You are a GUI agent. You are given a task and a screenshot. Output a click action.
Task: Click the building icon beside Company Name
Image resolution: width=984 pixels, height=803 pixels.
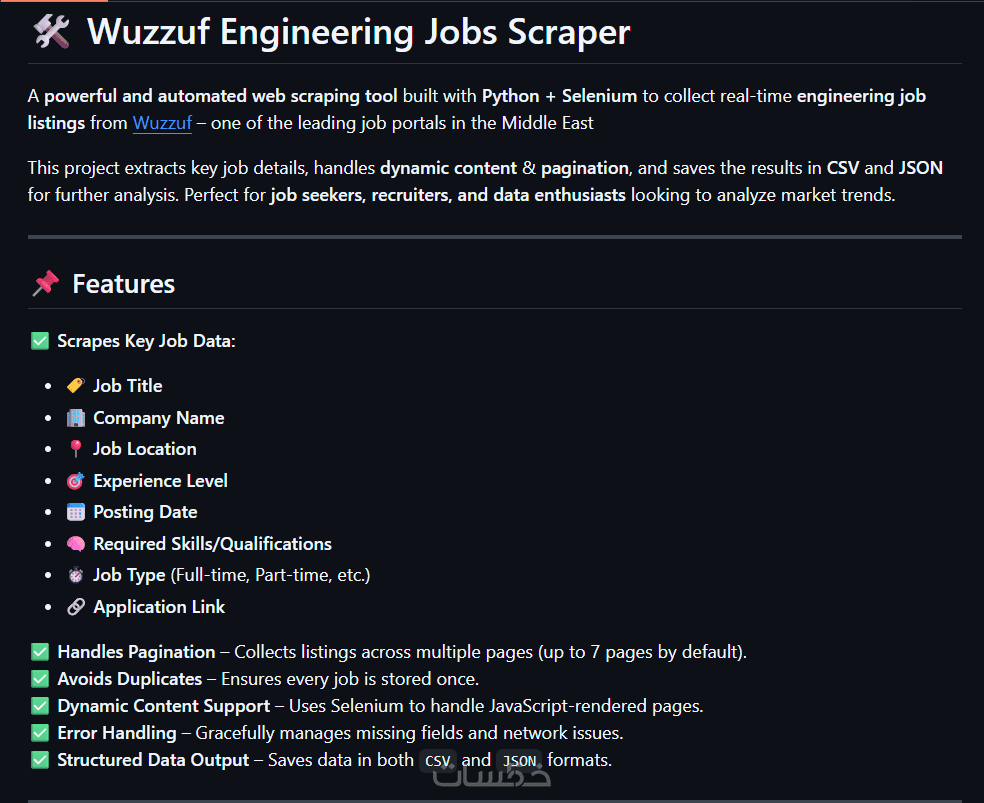75,418
